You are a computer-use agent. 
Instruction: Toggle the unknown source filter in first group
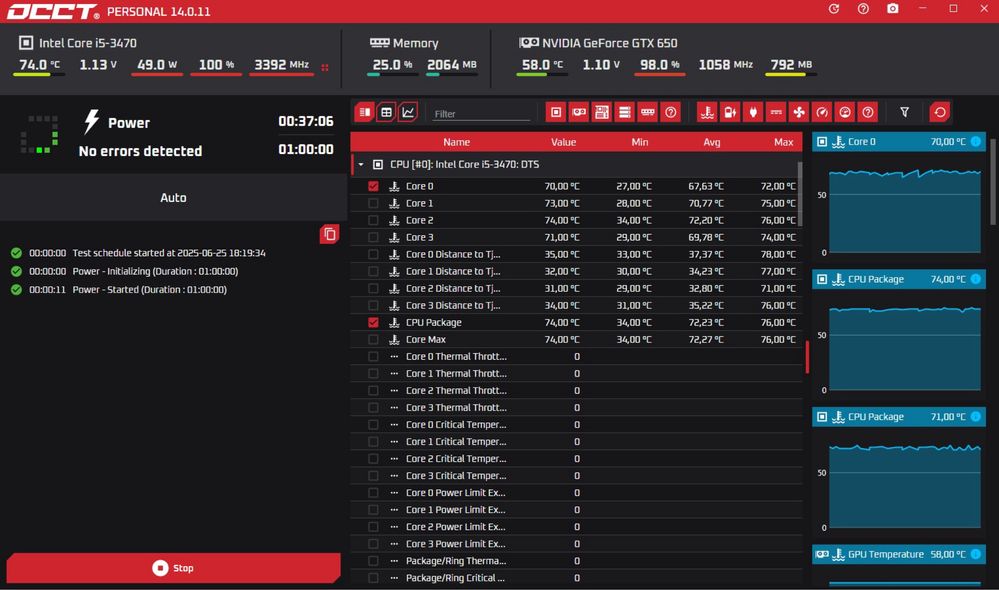(x=670, y=113)
